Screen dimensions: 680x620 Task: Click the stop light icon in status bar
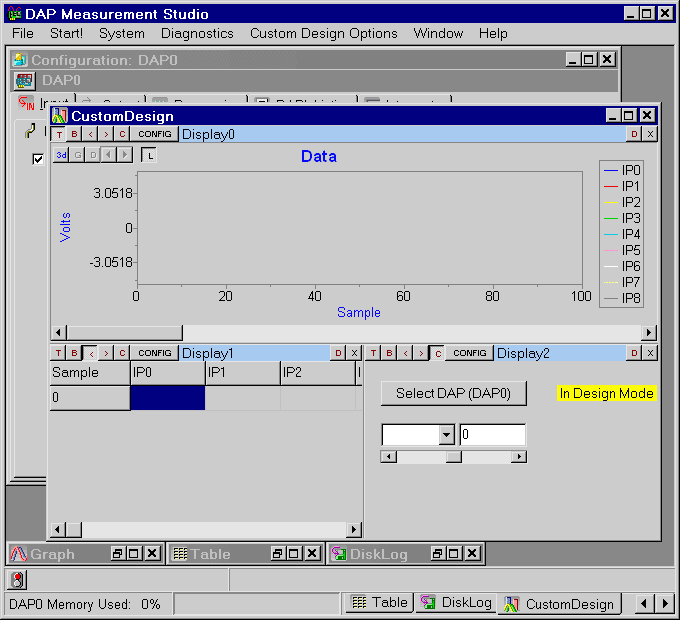pyautogui.click(x=17, y=580)
